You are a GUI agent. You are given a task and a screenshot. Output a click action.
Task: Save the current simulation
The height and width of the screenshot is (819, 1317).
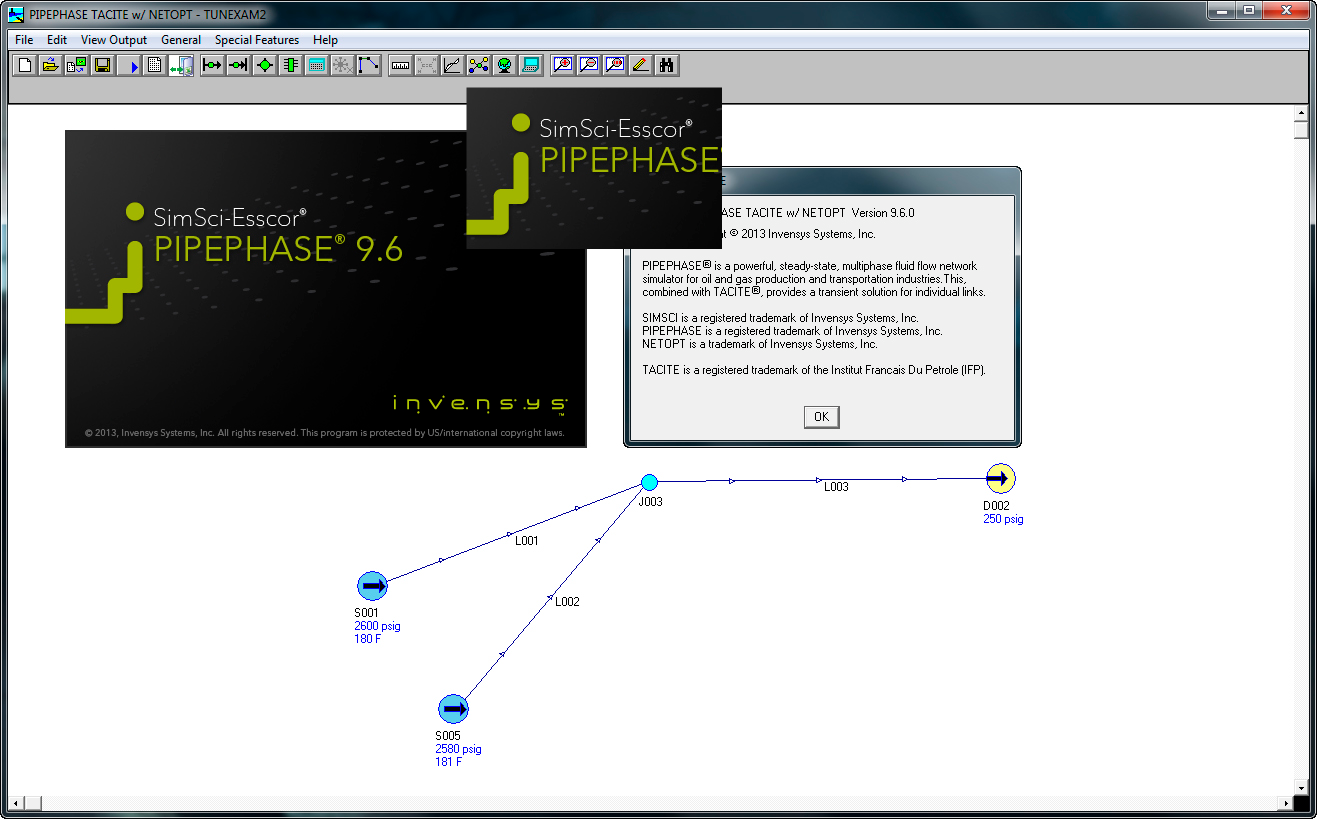pyautogui.click(x=102, y=64)
